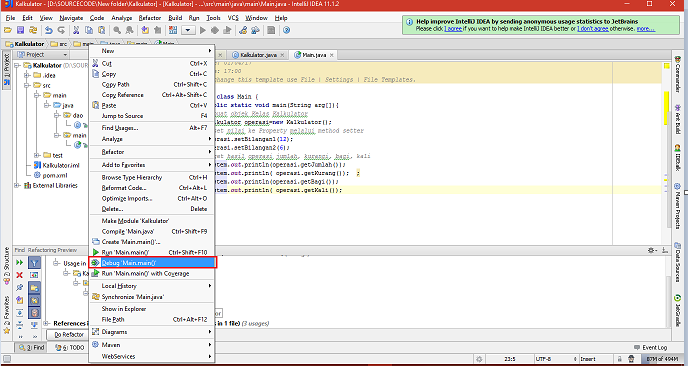Click the Open folder toolbar icon
Image resolution: width=688 pixels, height=366 pixels.
[x=7, y=30]
